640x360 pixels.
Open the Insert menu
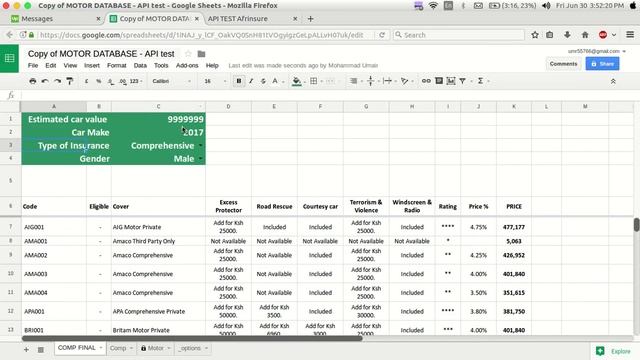point(92,65)
